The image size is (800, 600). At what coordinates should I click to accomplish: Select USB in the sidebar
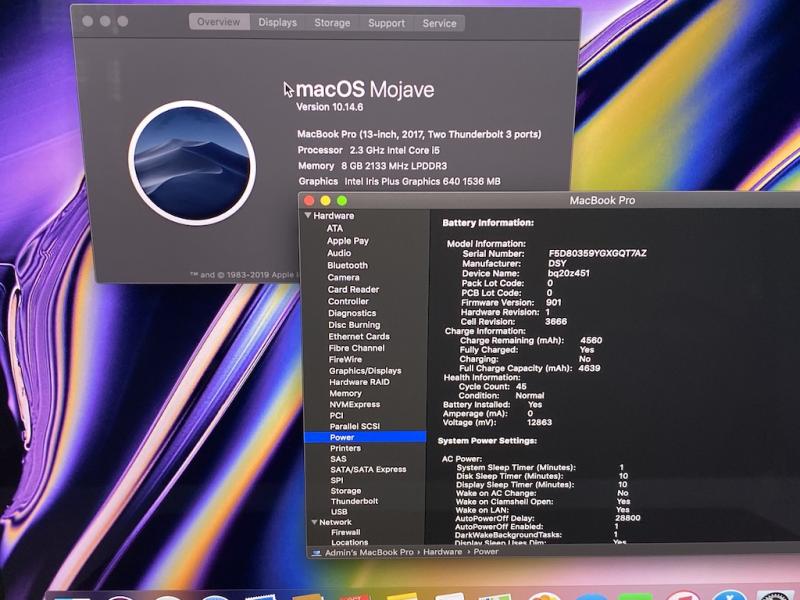coord(339,512)
